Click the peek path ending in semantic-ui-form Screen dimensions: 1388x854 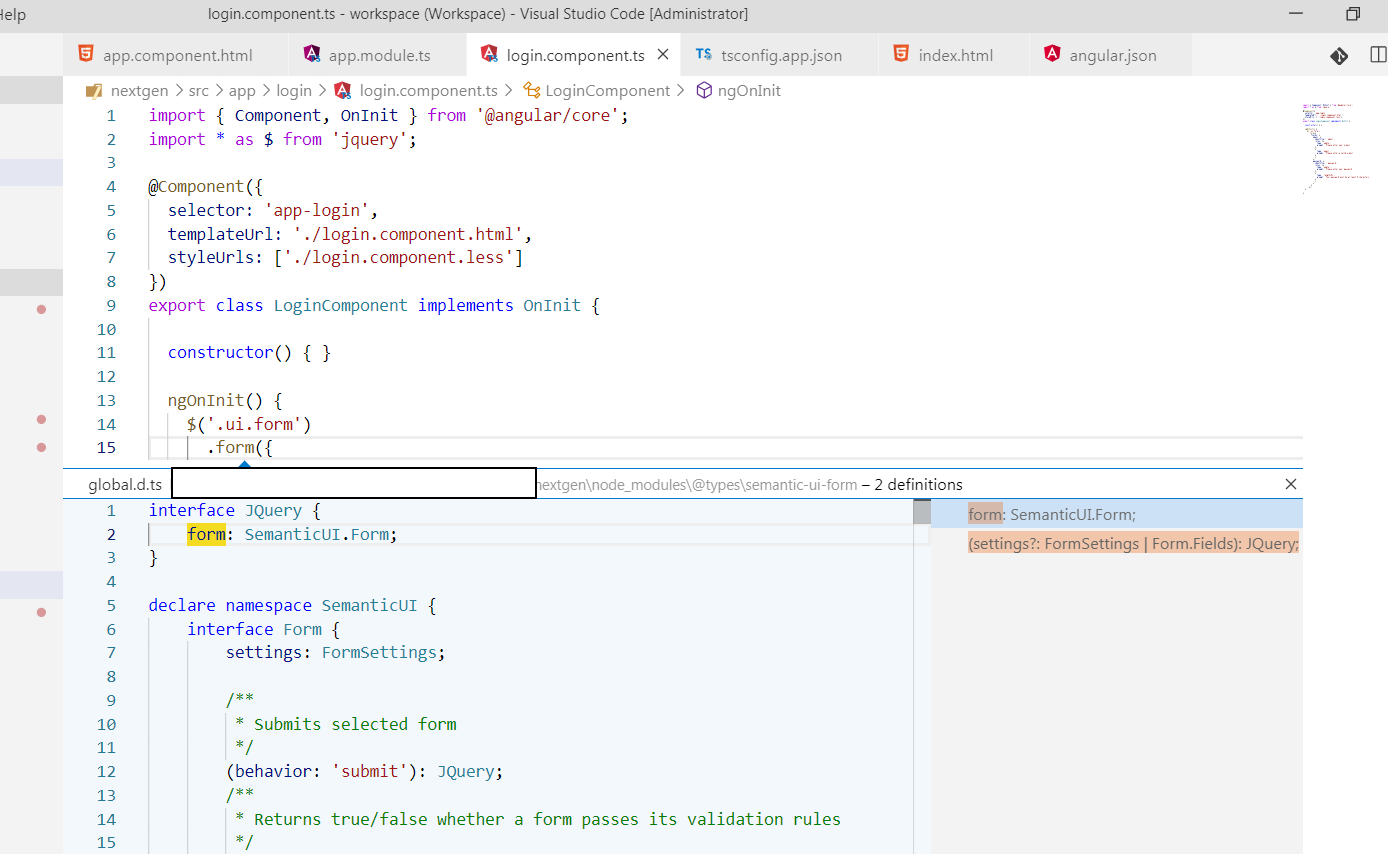696,484
